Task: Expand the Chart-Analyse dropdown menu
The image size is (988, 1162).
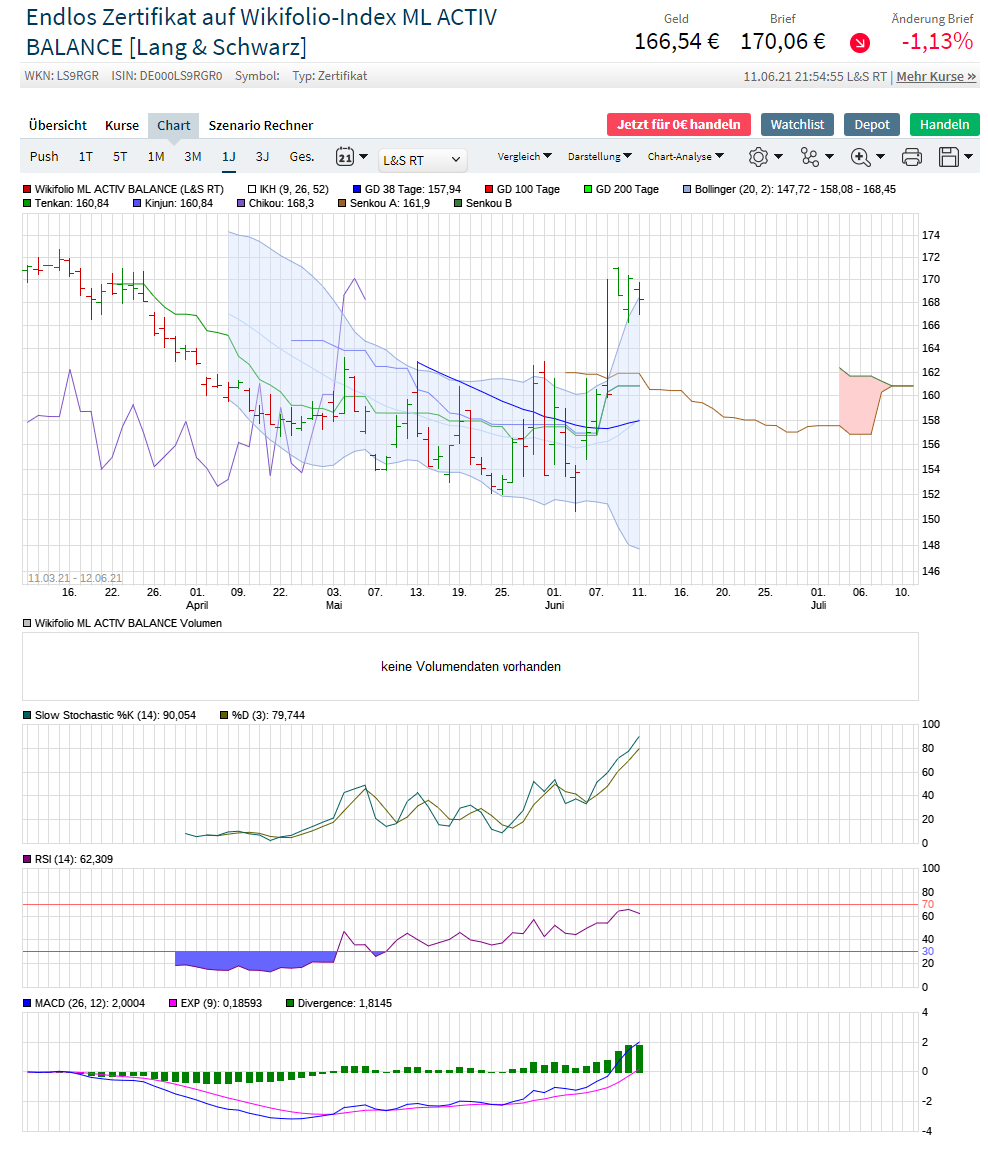Action: pos(685,157)
